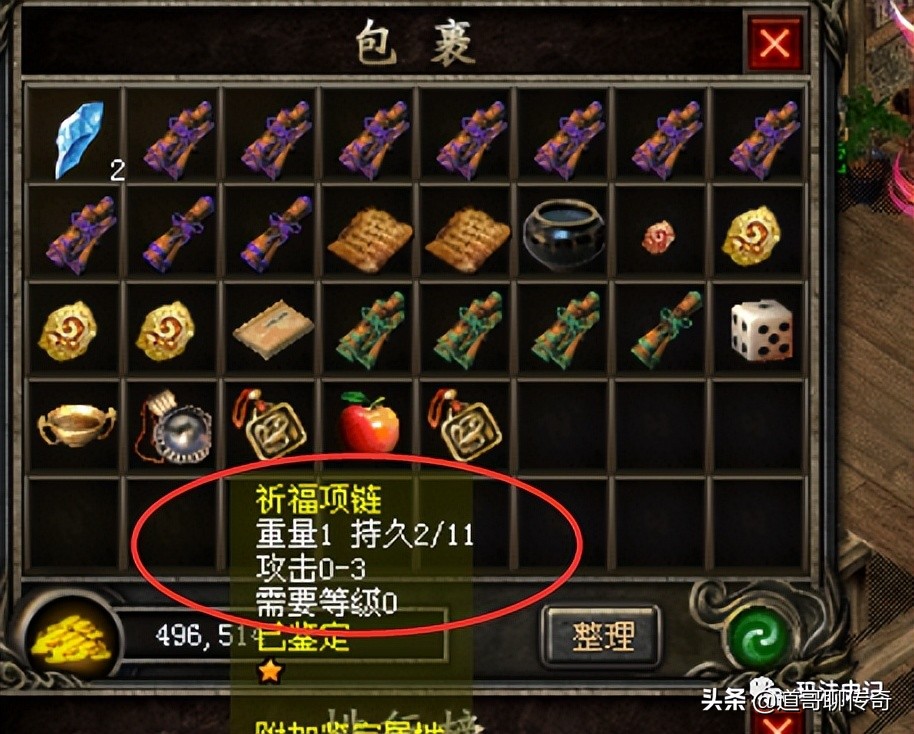The image size is (914, 734).
Task: Select the blue crystal shard item
Action: click(x=80, y=139)
